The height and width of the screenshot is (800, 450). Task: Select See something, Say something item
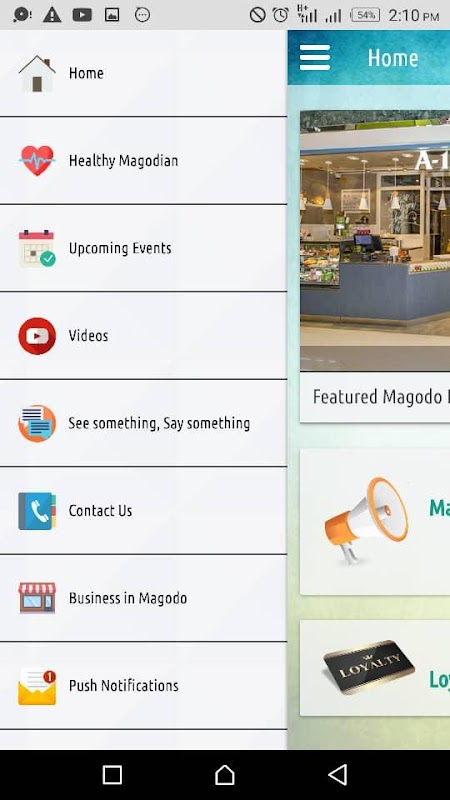(143, 423)
